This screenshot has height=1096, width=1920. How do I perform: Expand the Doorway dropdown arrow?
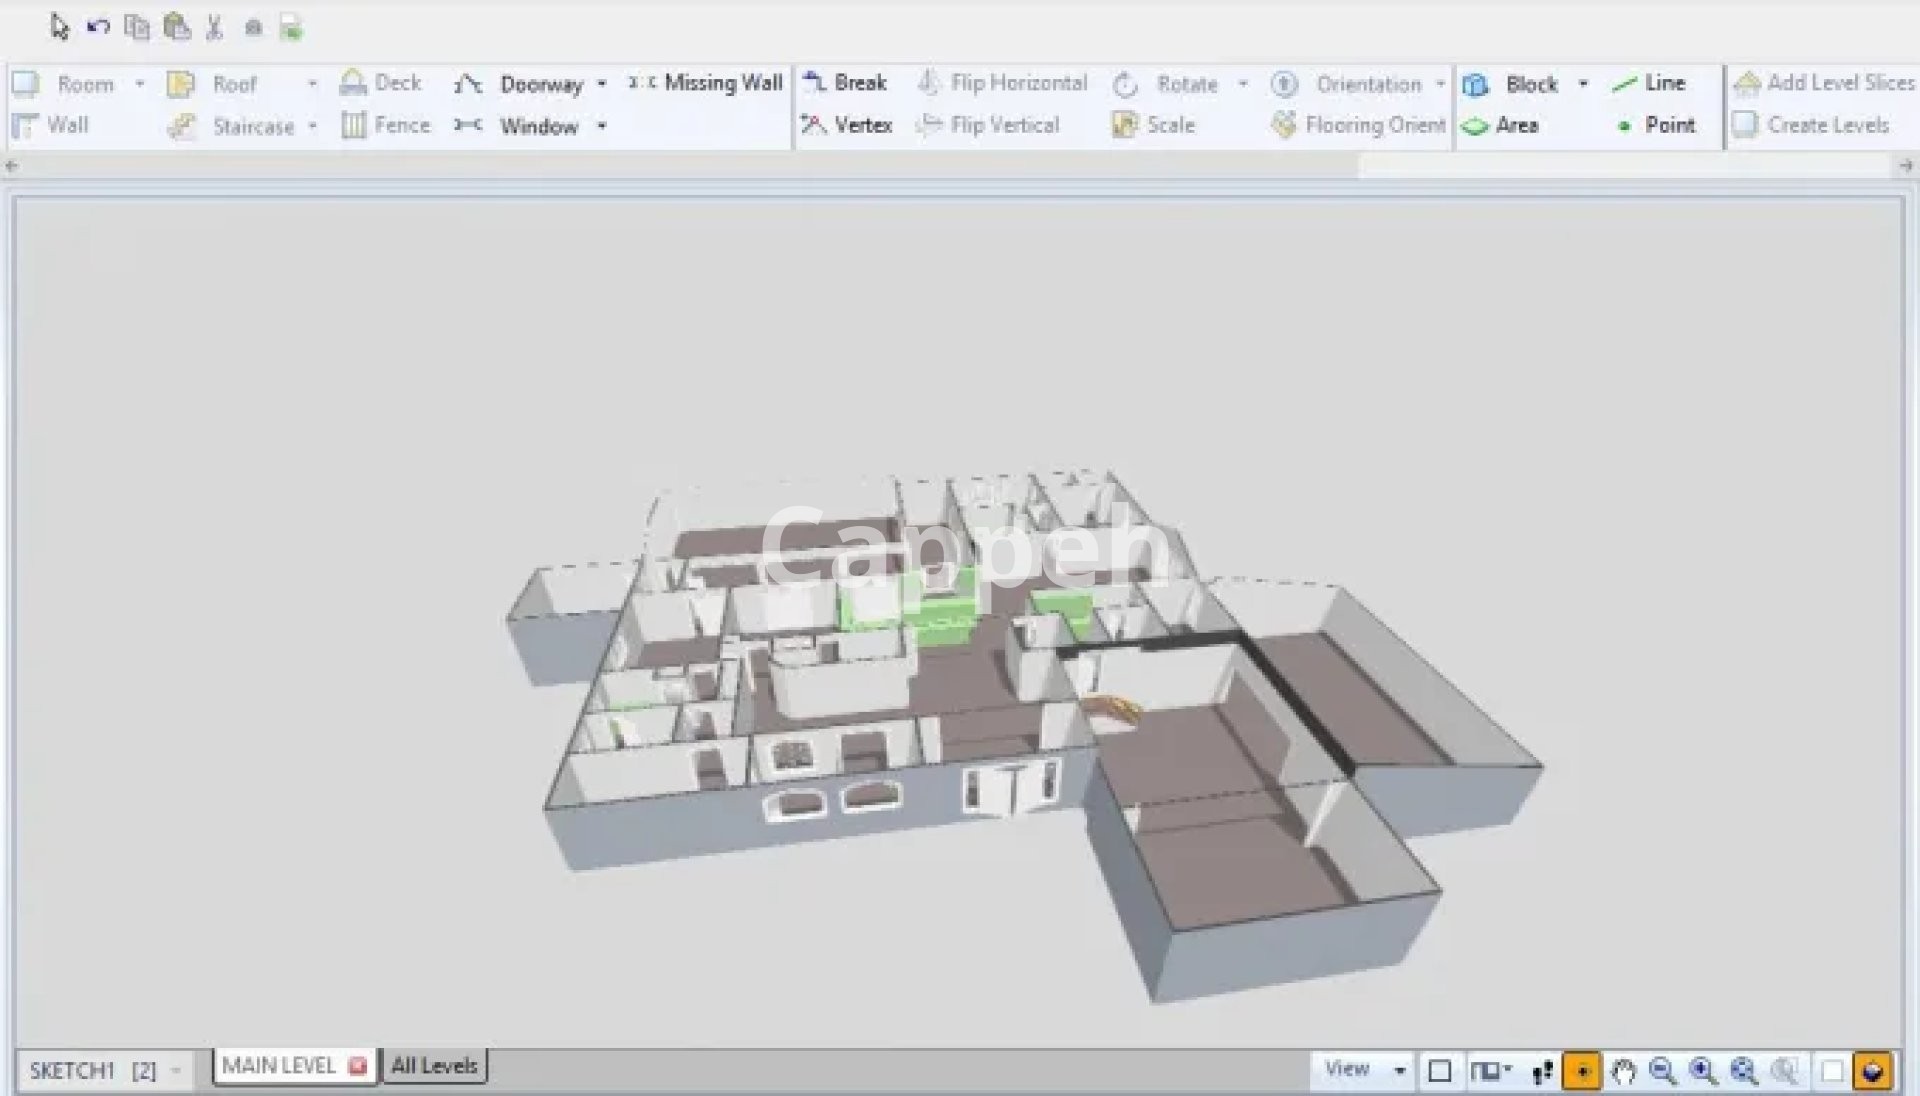coord(602,84)
